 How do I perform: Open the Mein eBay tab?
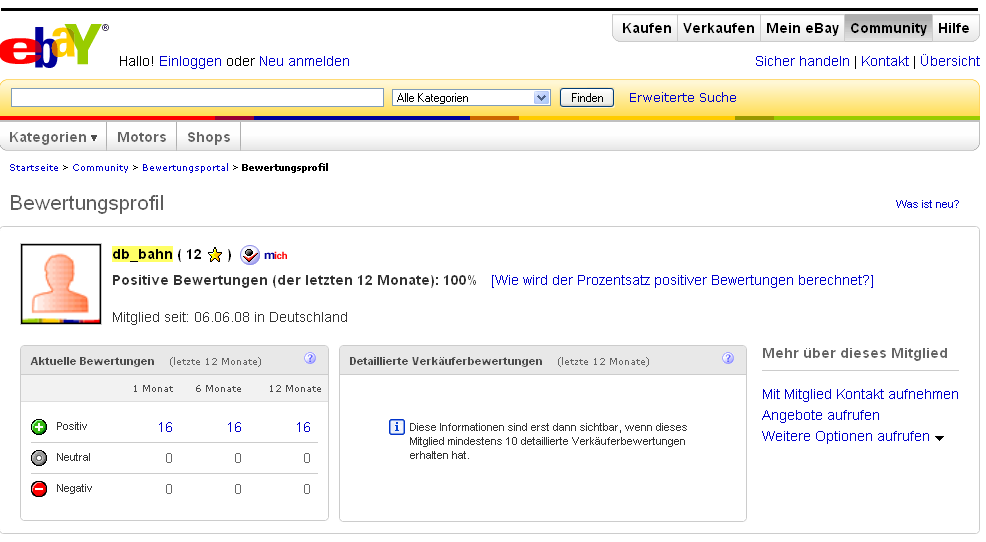[802, 28]
